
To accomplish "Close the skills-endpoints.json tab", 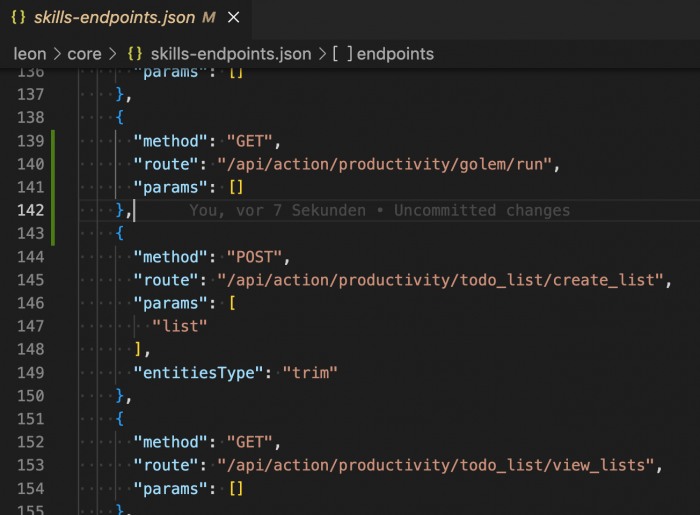I will click(x=233, y=18).
